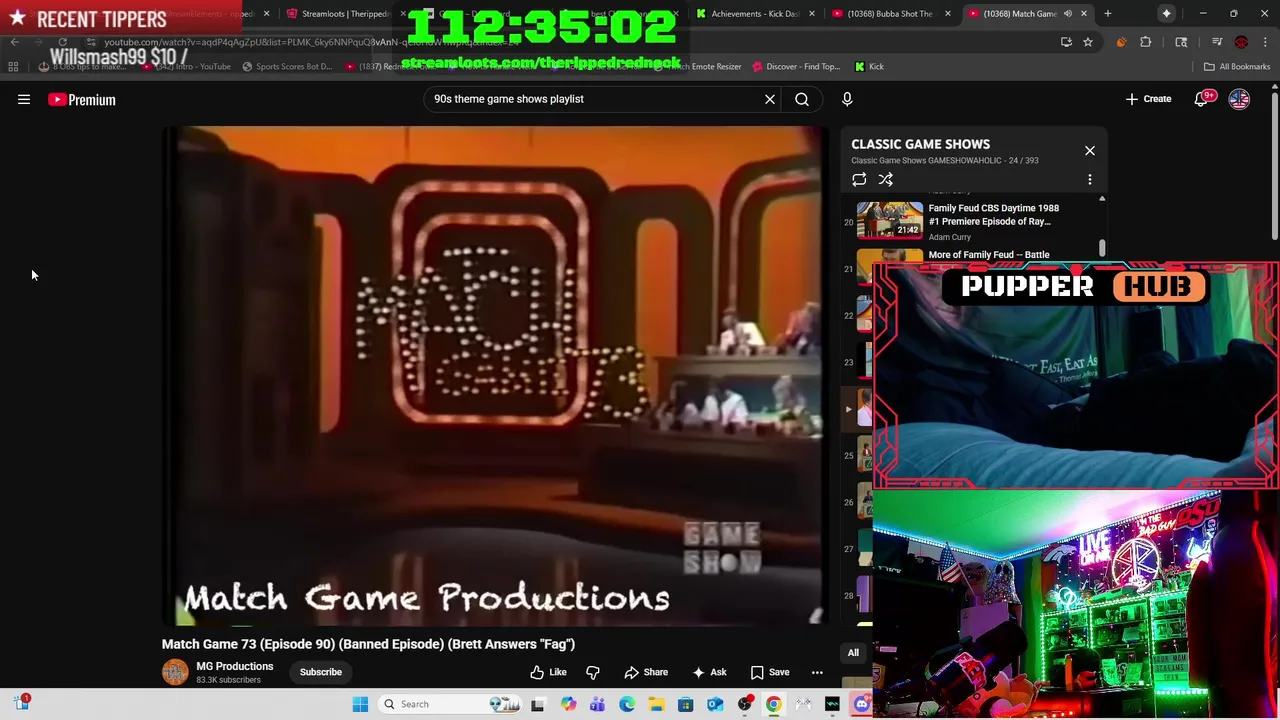Open Outlook from taskbar
Viewport: 1280px width, 720px height.
pyautogui.click(x=715, y=704)
